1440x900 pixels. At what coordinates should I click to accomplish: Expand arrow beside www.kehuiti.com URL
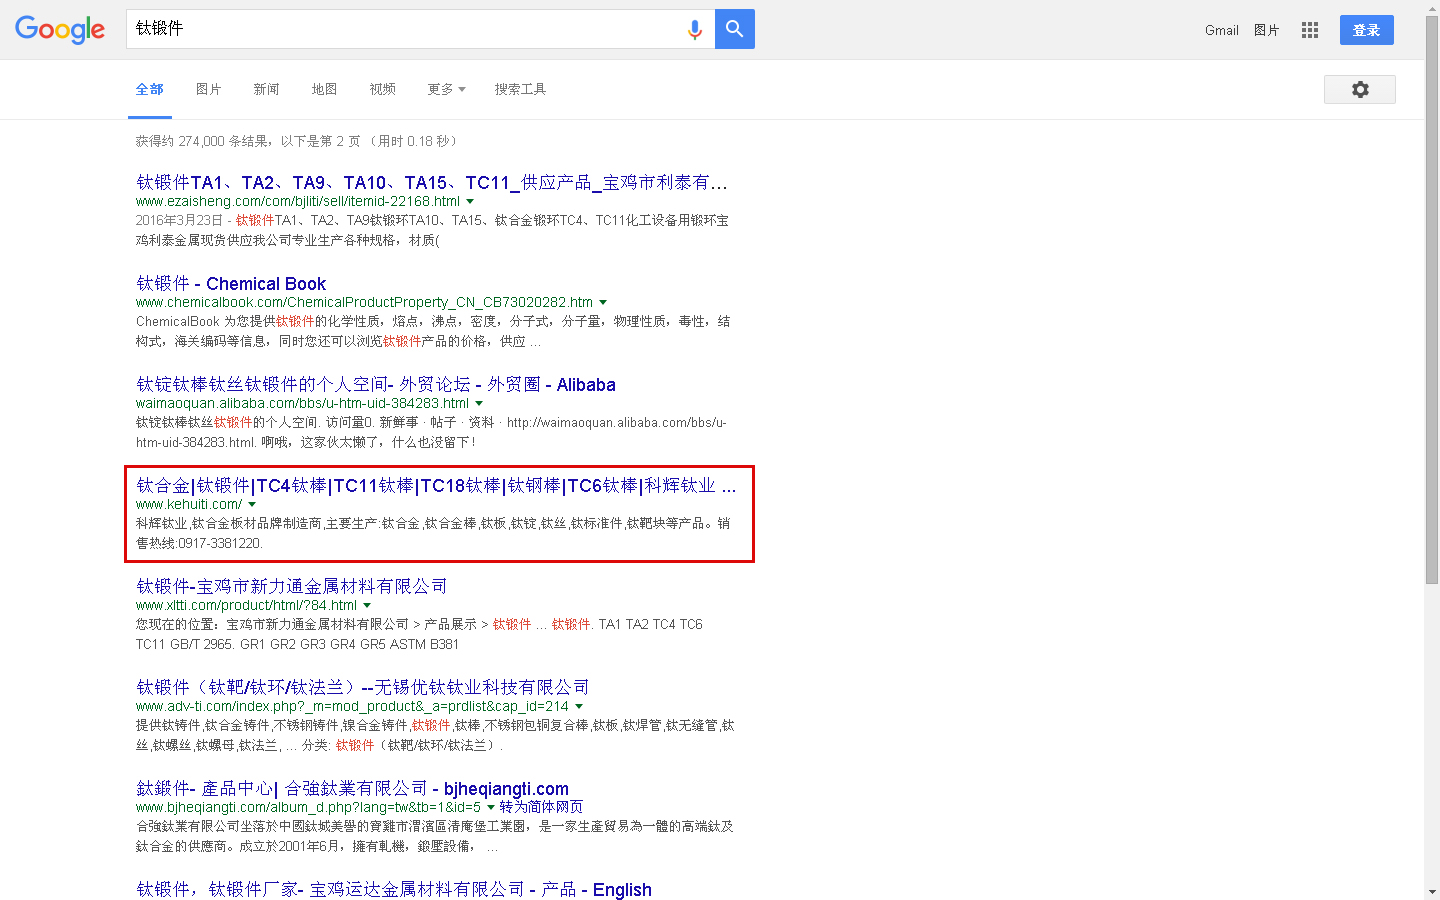tap(252, 505)
